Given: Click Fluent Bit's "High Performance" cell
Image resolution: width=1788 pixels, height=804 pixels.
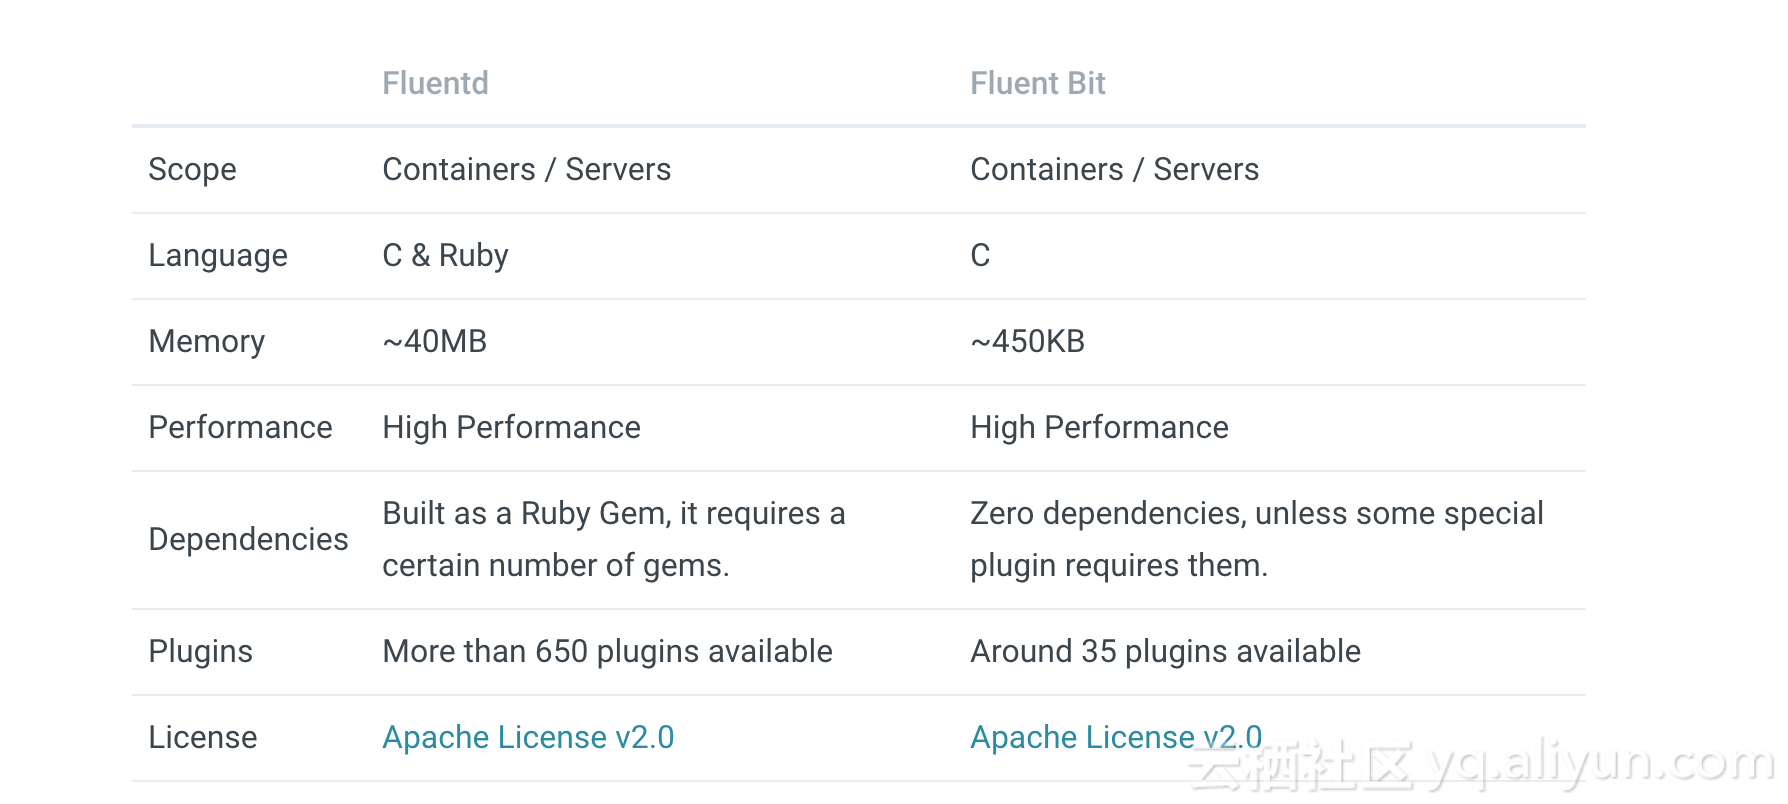Looking at the screenshot, I should (1099, 427).
